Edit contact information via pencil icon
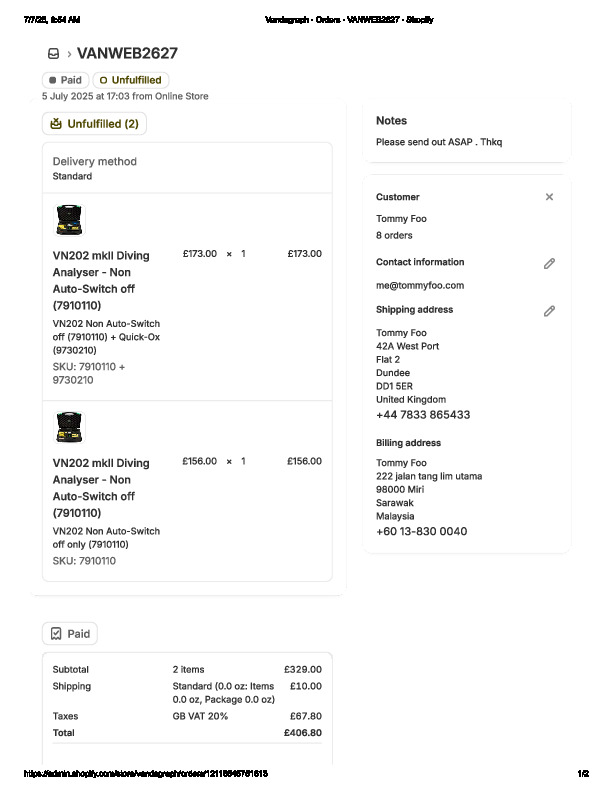The height and width of the screenshot is (792, 612). (x=549, y=263)
